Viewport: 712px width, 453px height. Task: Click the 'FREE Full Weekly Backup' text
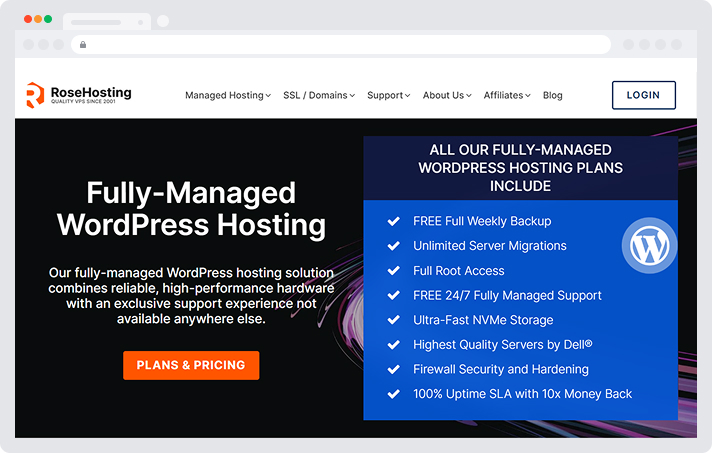point(482,221)
